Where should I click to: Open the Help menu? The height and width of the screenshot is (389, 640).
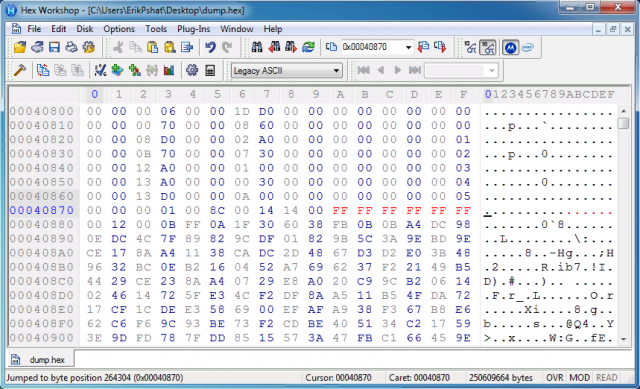click(273, 29)
